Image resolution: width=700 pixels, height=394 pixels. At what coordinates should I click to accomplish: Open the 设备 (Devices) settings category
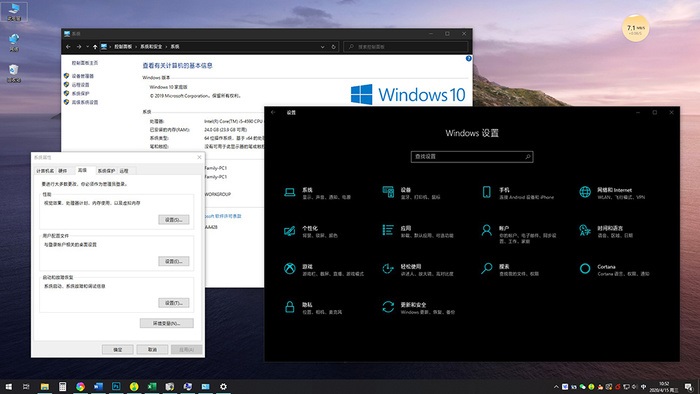tap(411, 193)
